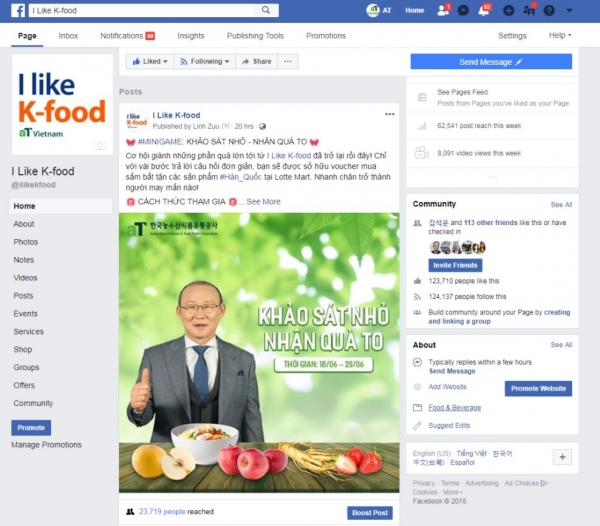
Task: Switch to the Insights tab
Action: pos(191,36)
